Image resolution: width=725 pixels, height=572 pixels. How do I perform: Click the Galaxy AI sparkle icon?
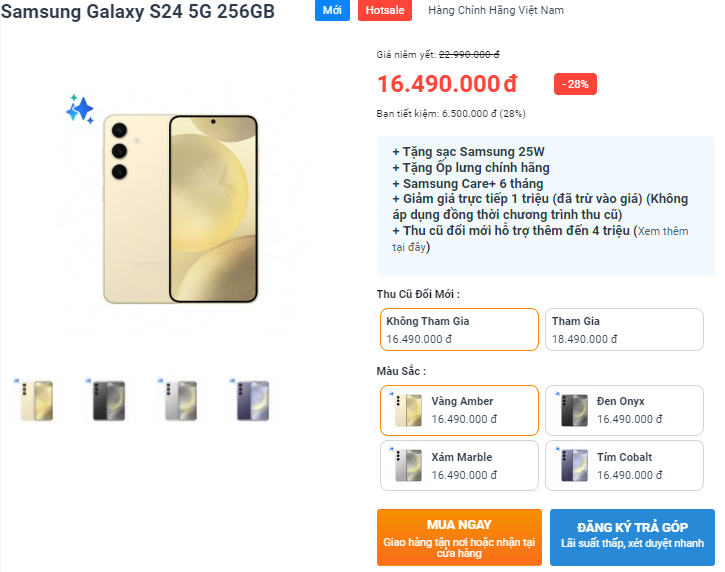coord(80,108)
